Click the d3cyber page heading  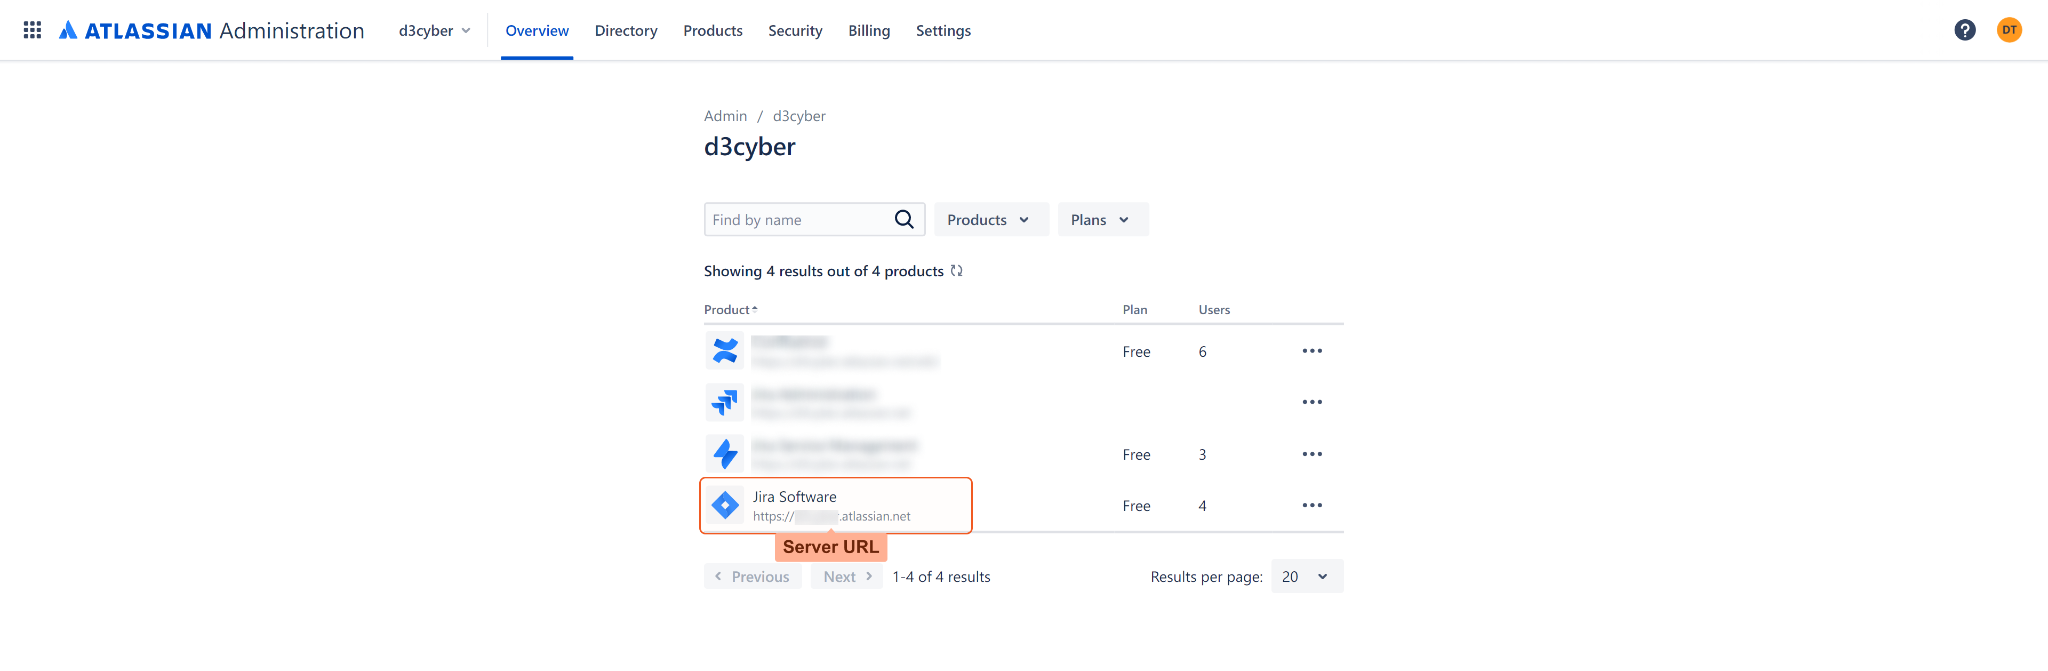click(750, 147)
